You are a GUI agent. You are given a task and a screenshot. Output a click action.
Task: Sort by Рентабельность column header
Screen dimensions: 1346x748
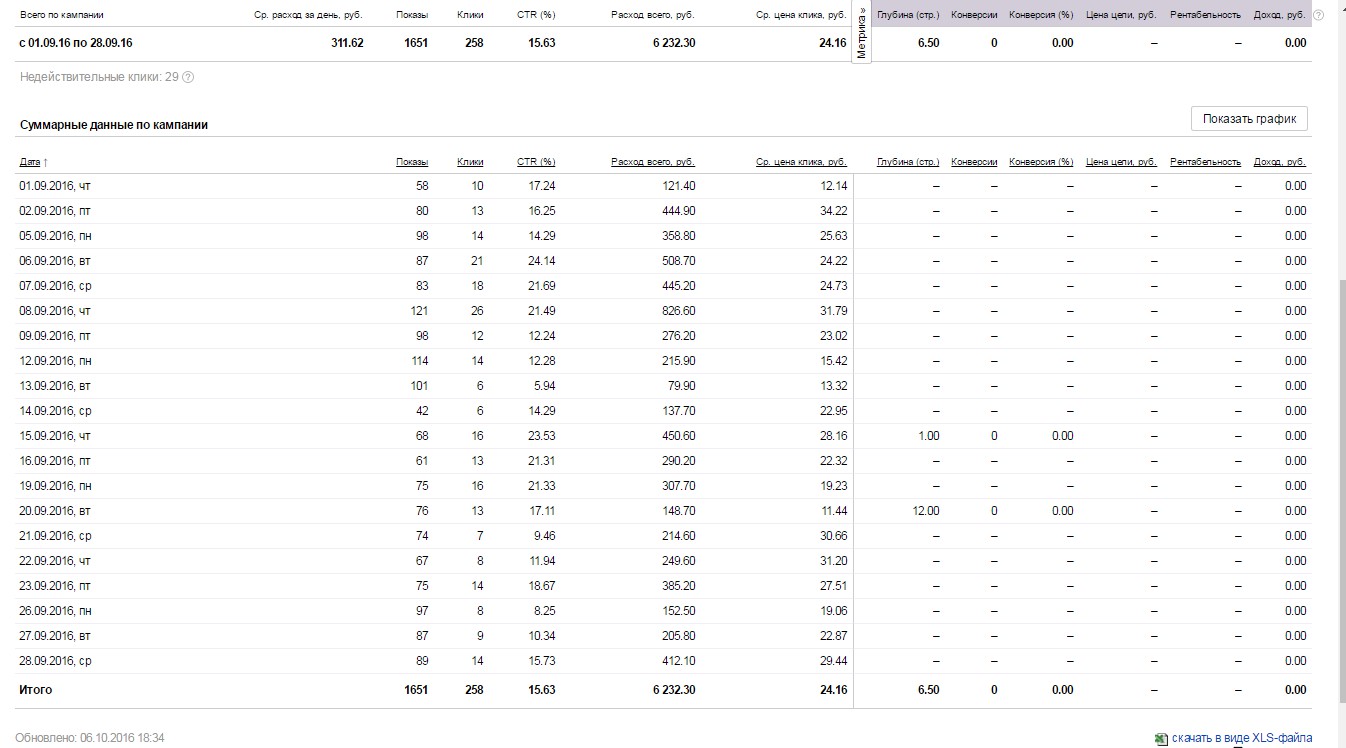[x=1205, y=162]
